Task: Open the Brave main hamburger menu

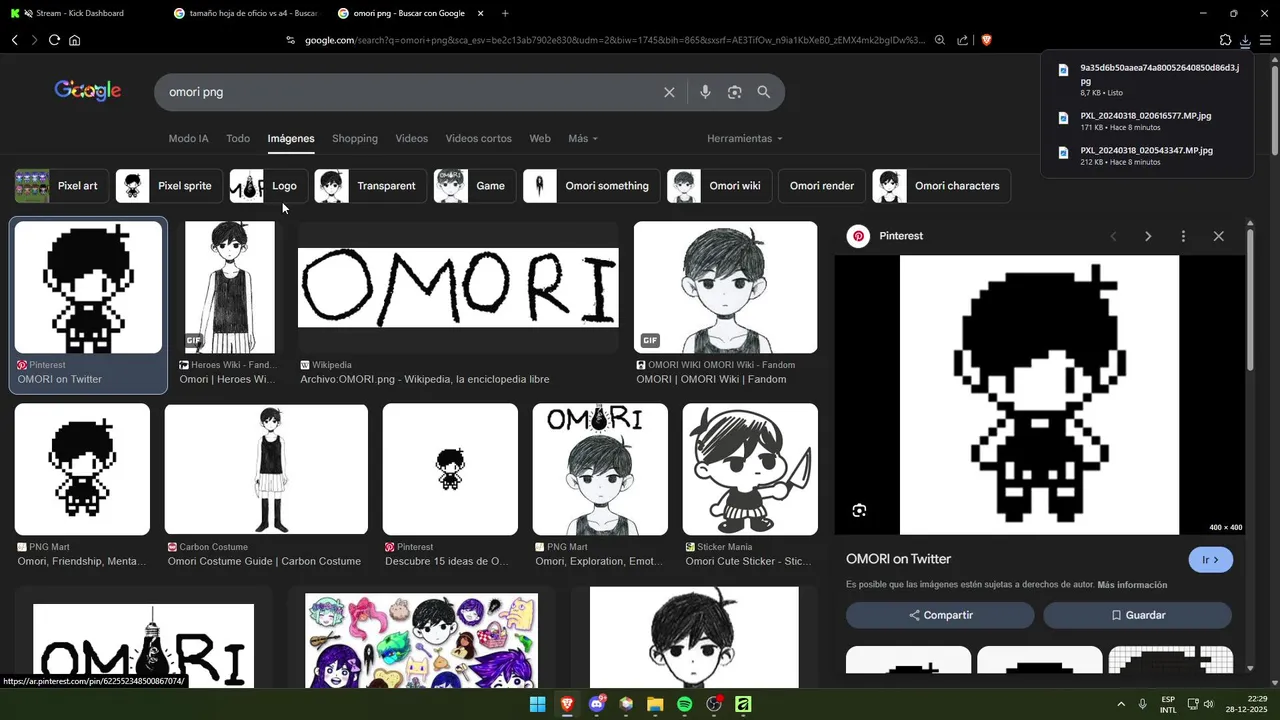Action: (x=1265, y=40)
